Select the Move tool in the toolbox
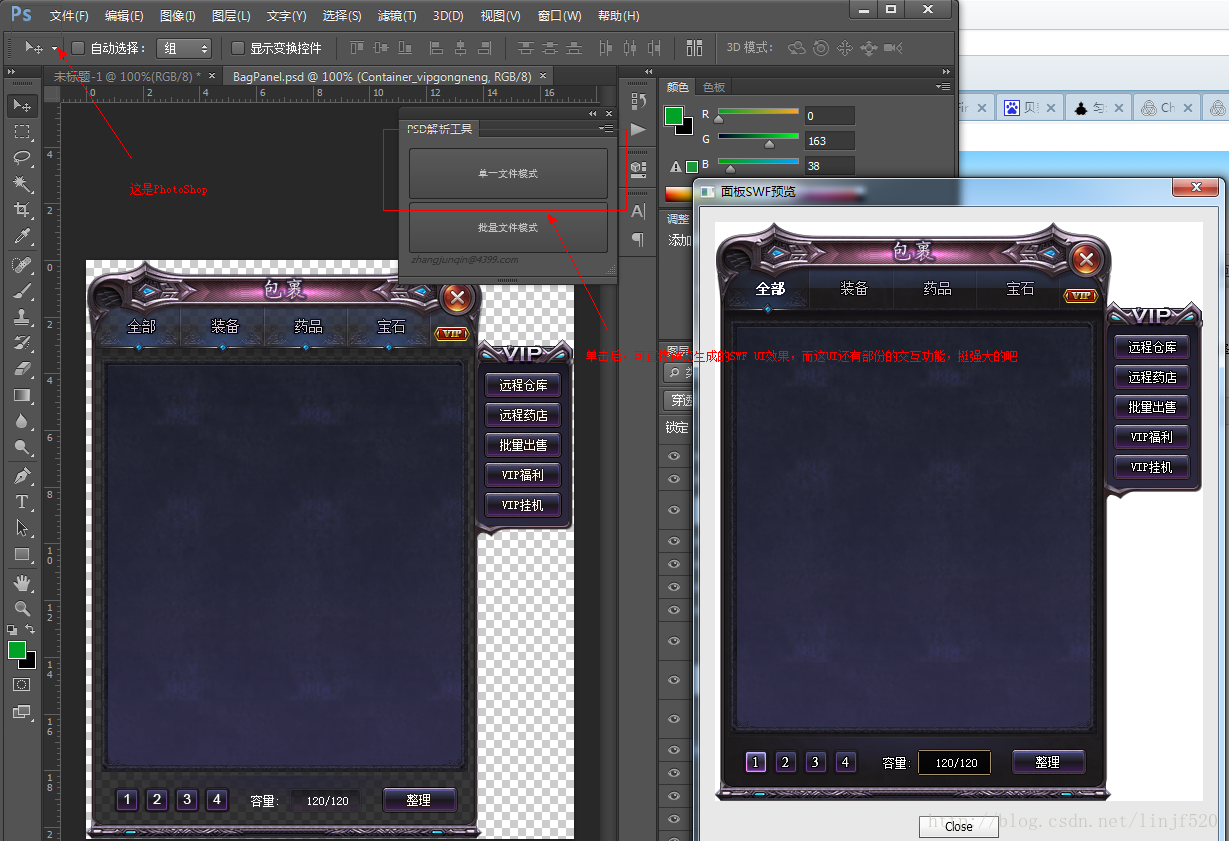 [x=22, y=105]
